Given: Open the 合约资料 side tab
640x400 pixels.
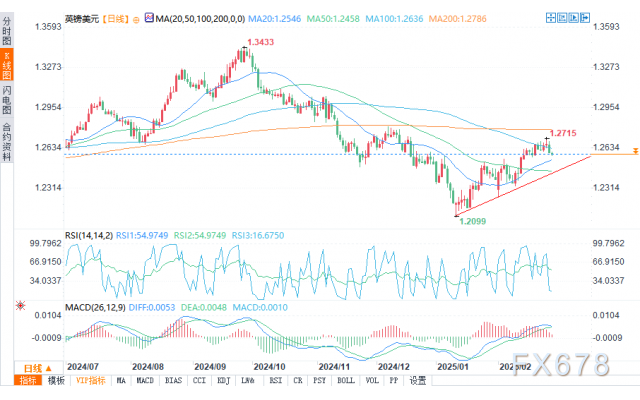Looking at the screenshot, I should click(7, 142).
